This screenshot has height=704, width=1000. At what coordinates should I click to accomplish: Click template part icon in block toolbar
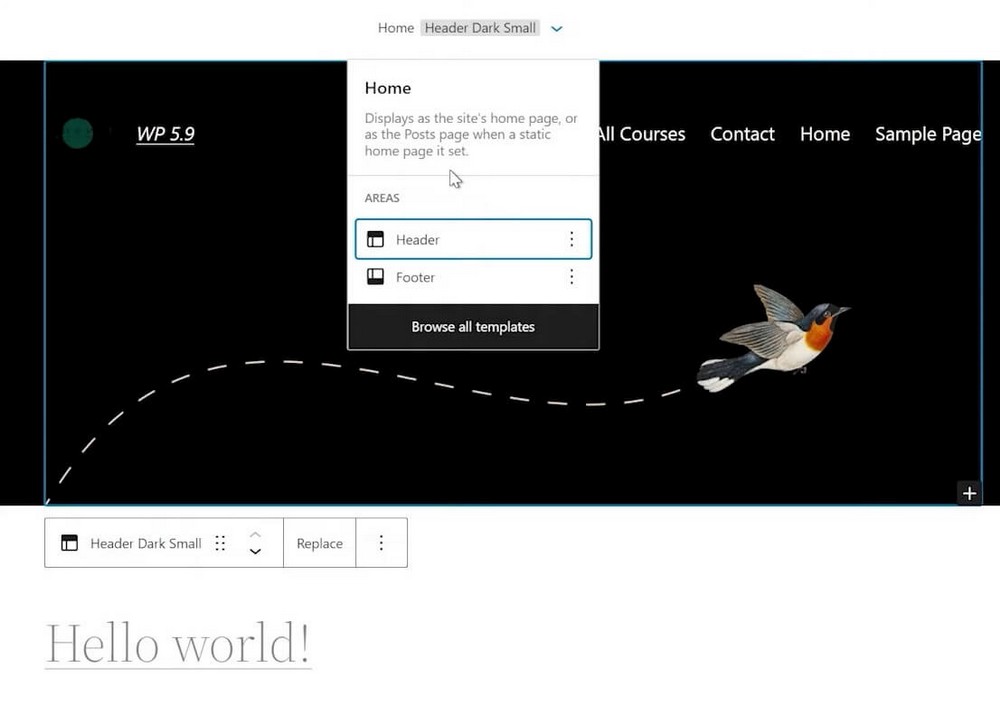coord(69,543)
